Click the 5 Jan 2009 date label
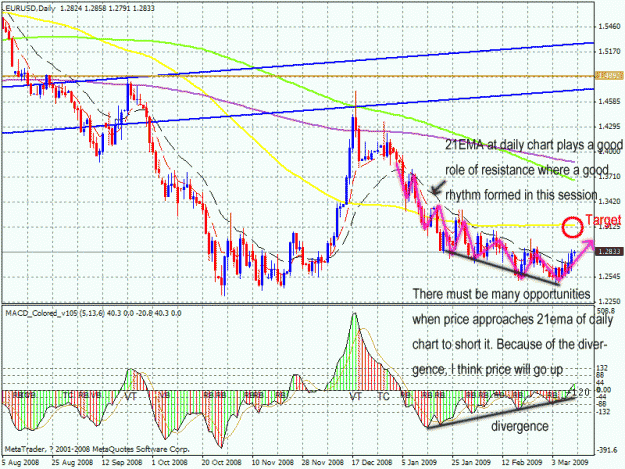The width and height of the screenshot is (625, 469). 421,462
